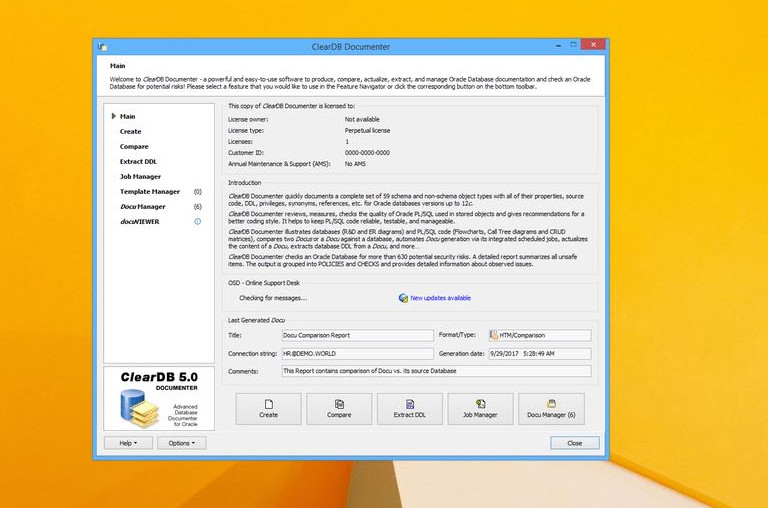Click the Format/Type field value HTM/Comparison
This screenshot has height=508, width=768.
pyautogui.click(x=540, y=335)
